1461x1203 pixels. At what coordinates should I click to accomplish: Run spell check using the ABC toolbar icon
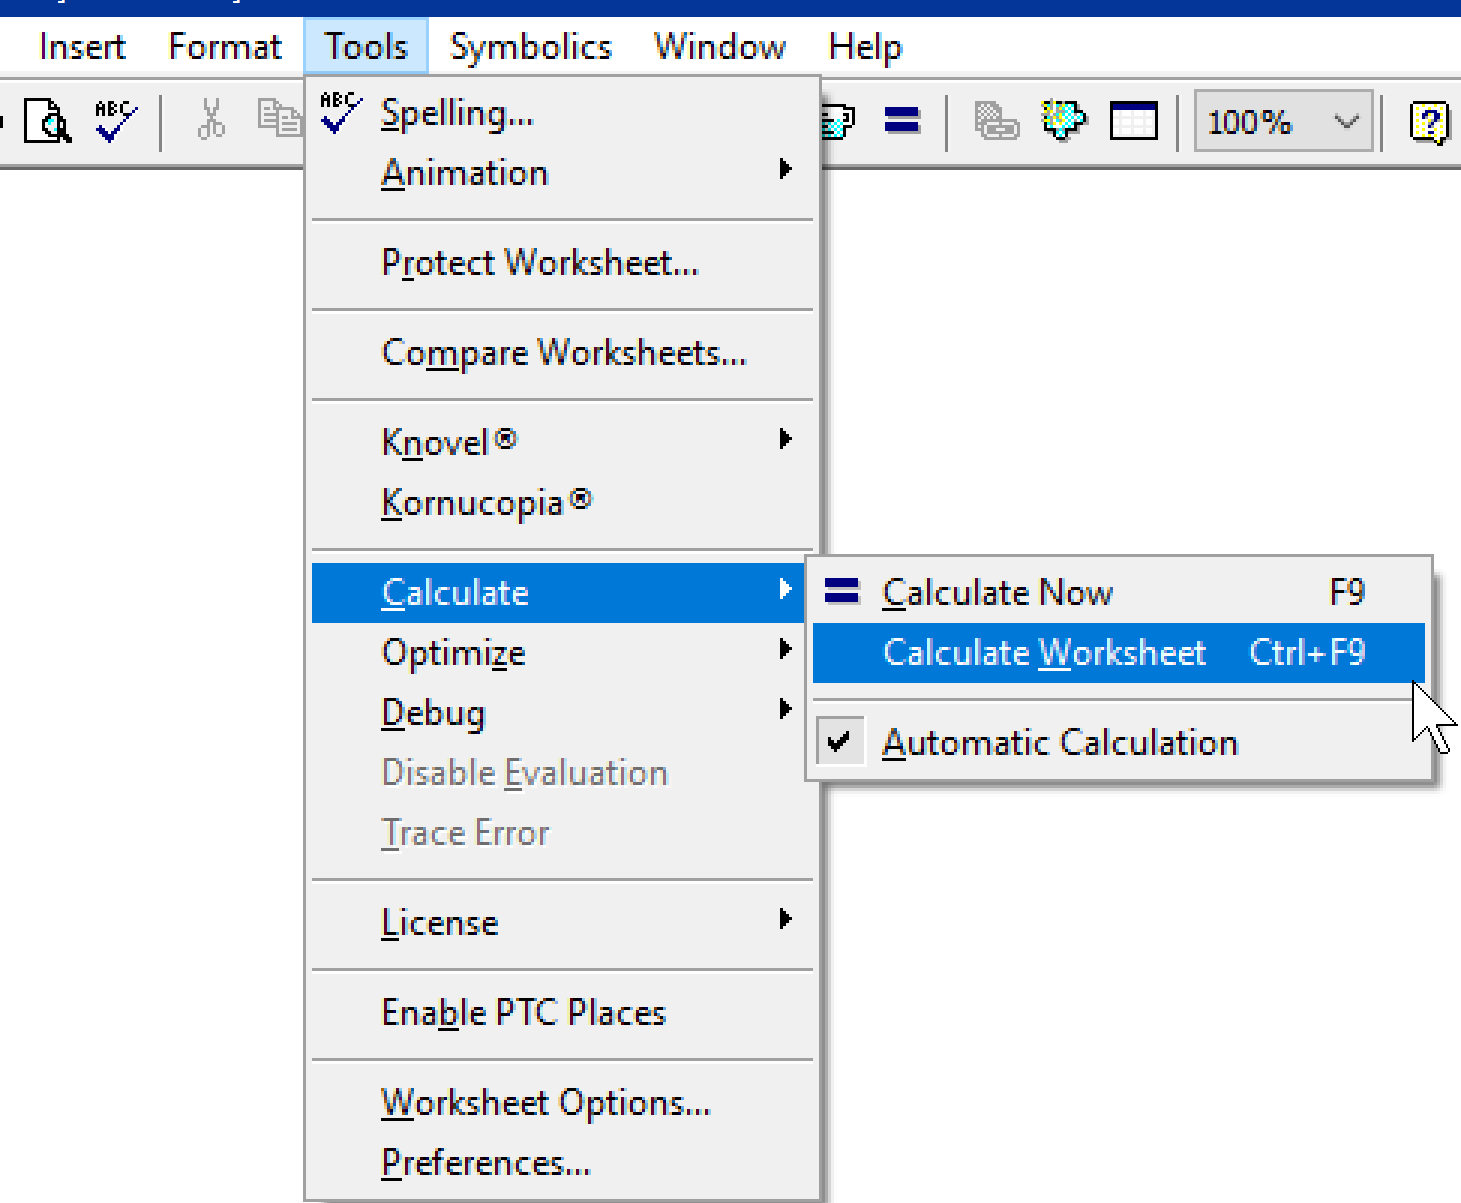113,121
